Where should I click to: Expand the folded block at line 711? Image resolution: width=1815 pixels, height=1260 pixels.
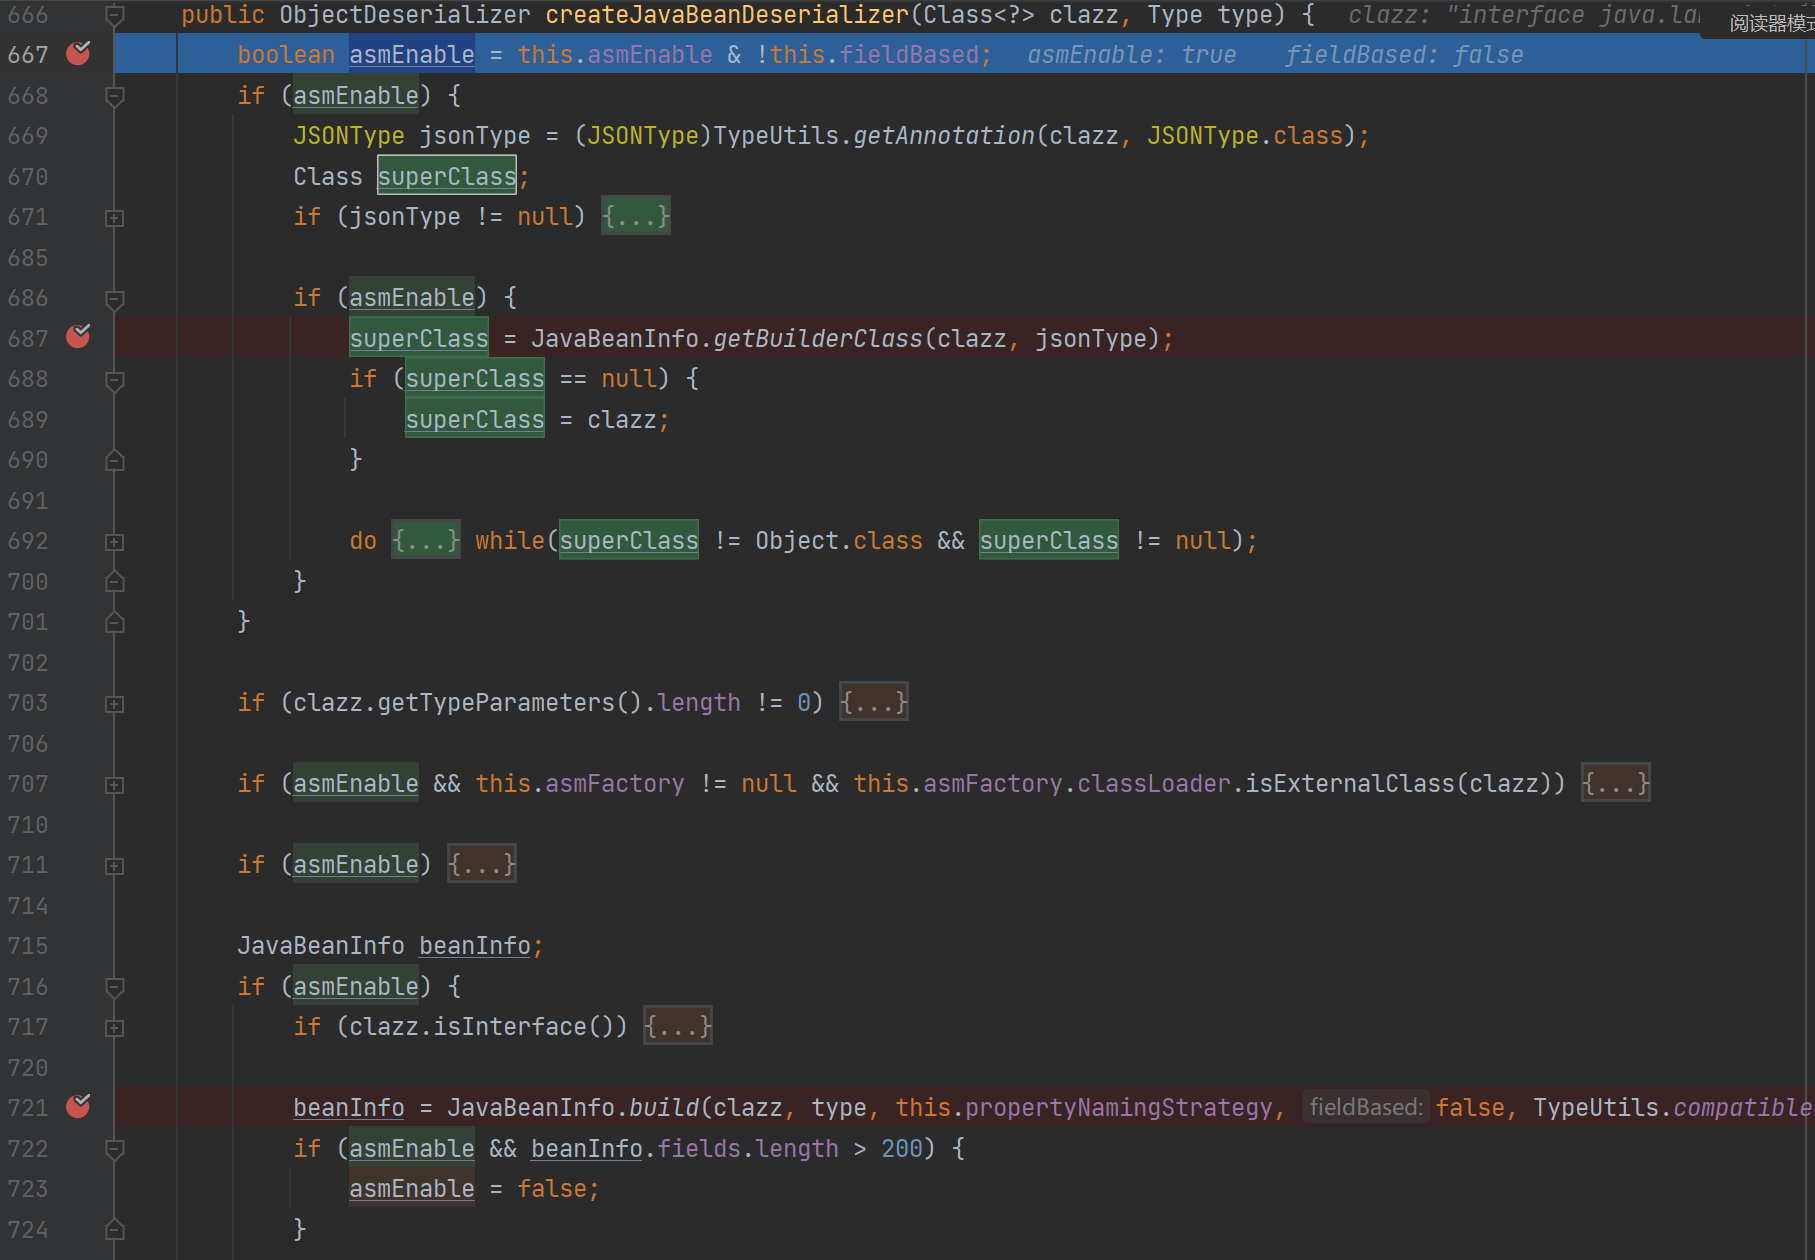tap(115, 866)
